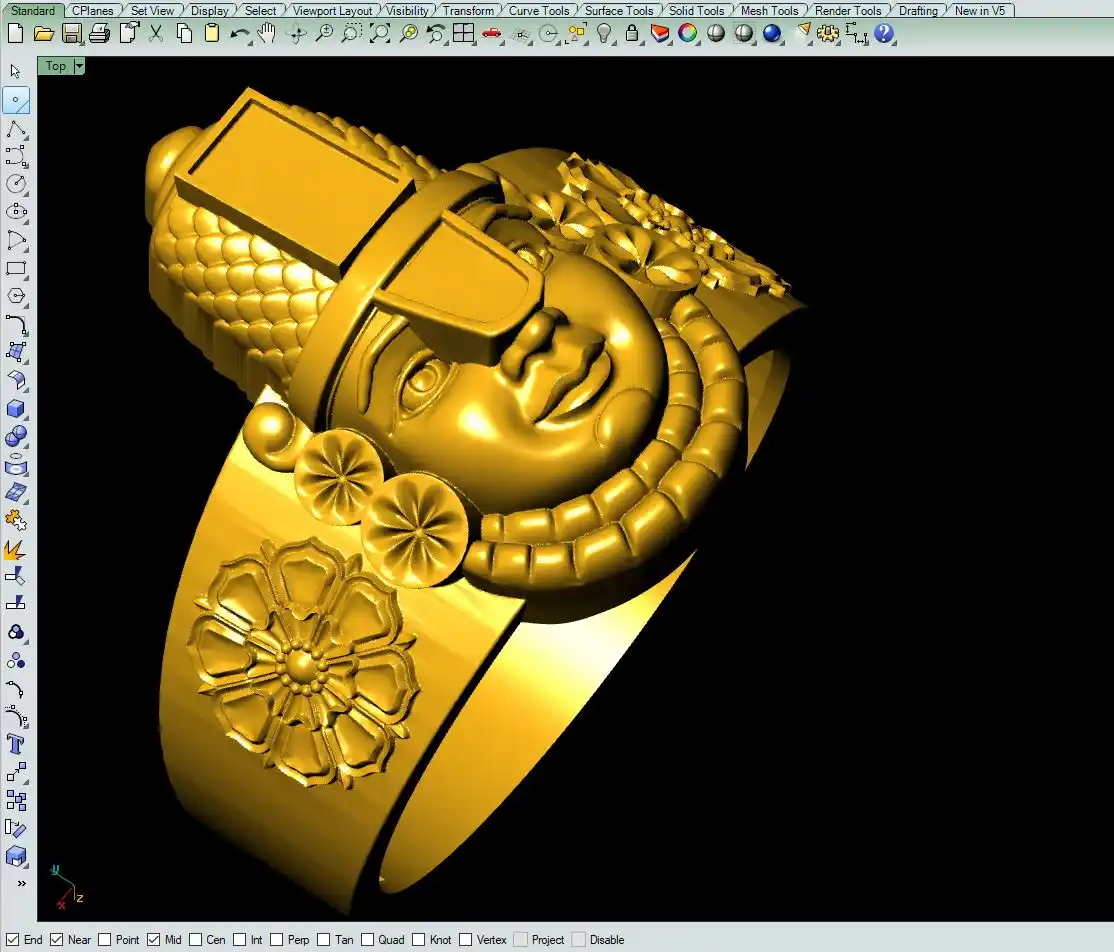Click the Zoom Extents icon
Viewport: 1114px width, 952px height.
point(380,33)
